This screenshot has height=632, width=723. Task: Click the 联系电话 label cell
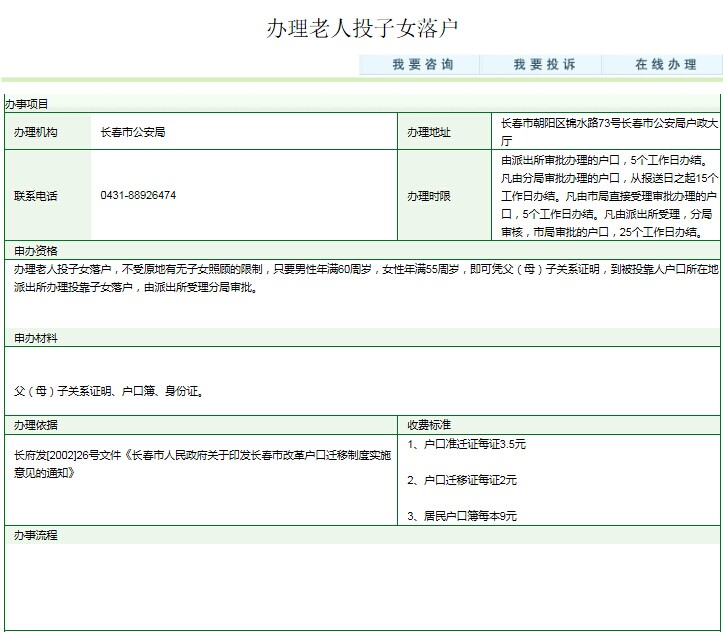(x=48, y=195)
